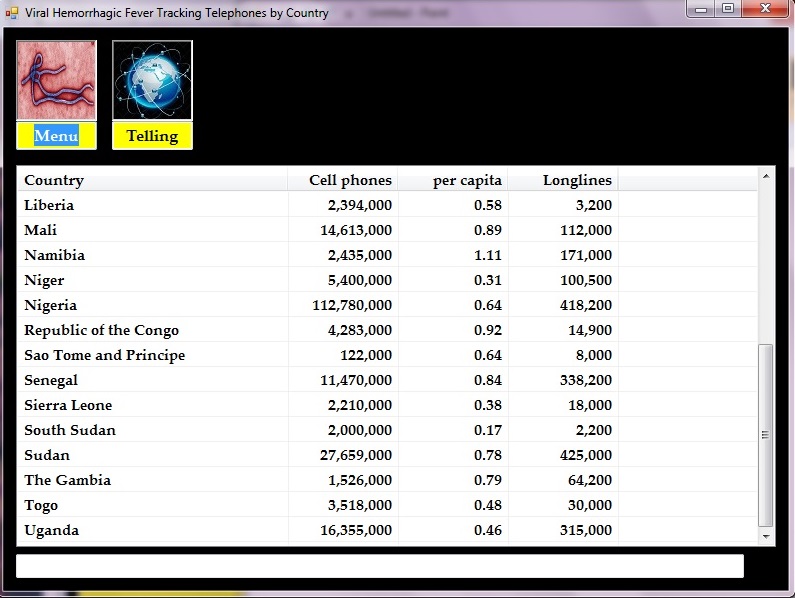Screen dimensions: 795x598
Task: Select the South Sudan row
Action: pos(387,430)
